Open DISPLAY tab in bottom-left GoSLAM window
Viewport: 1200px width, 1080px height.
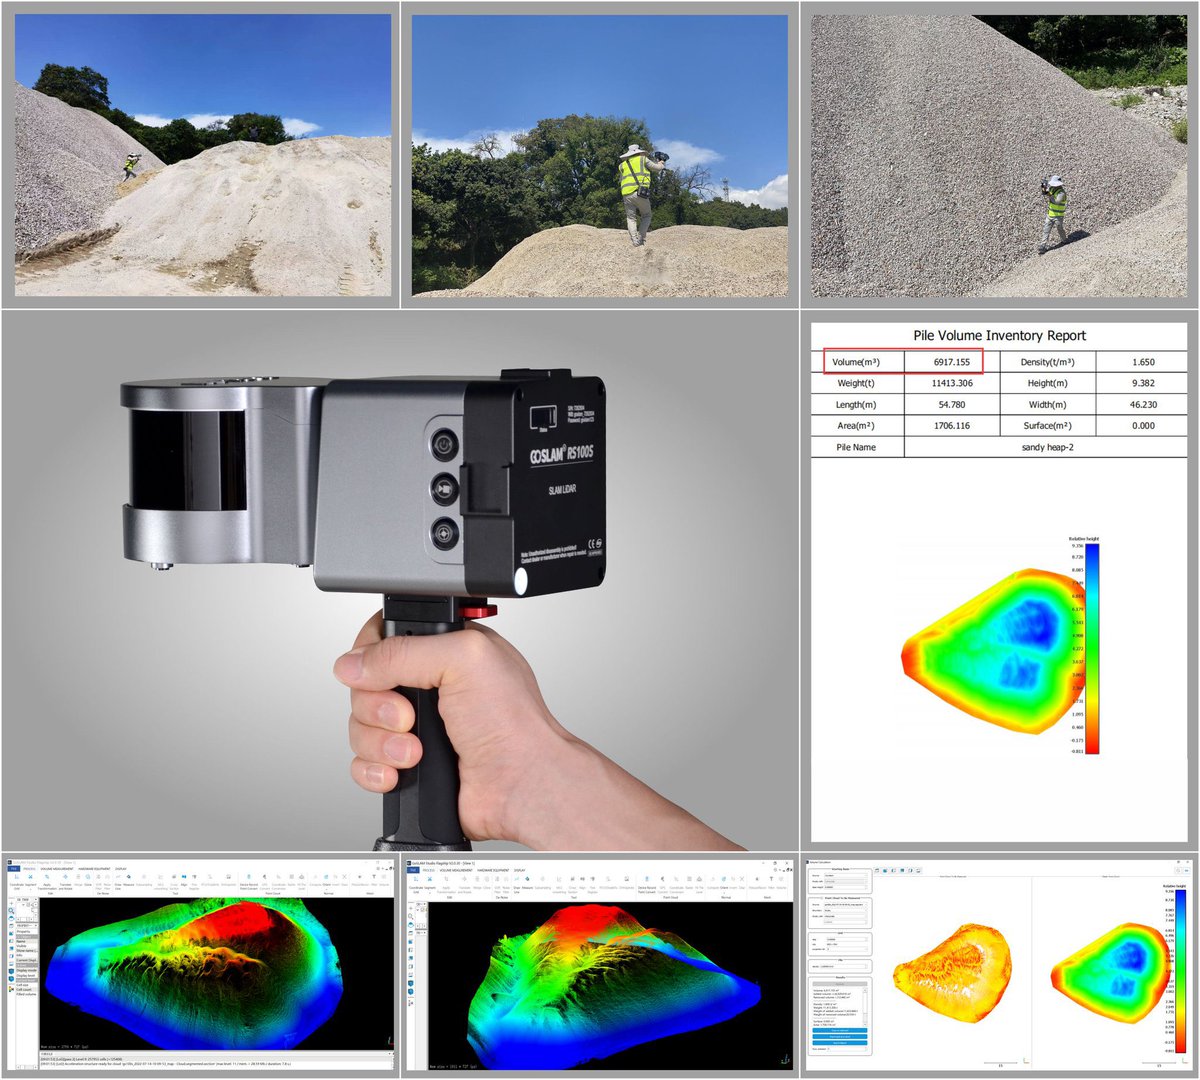[x=120, y=869]
